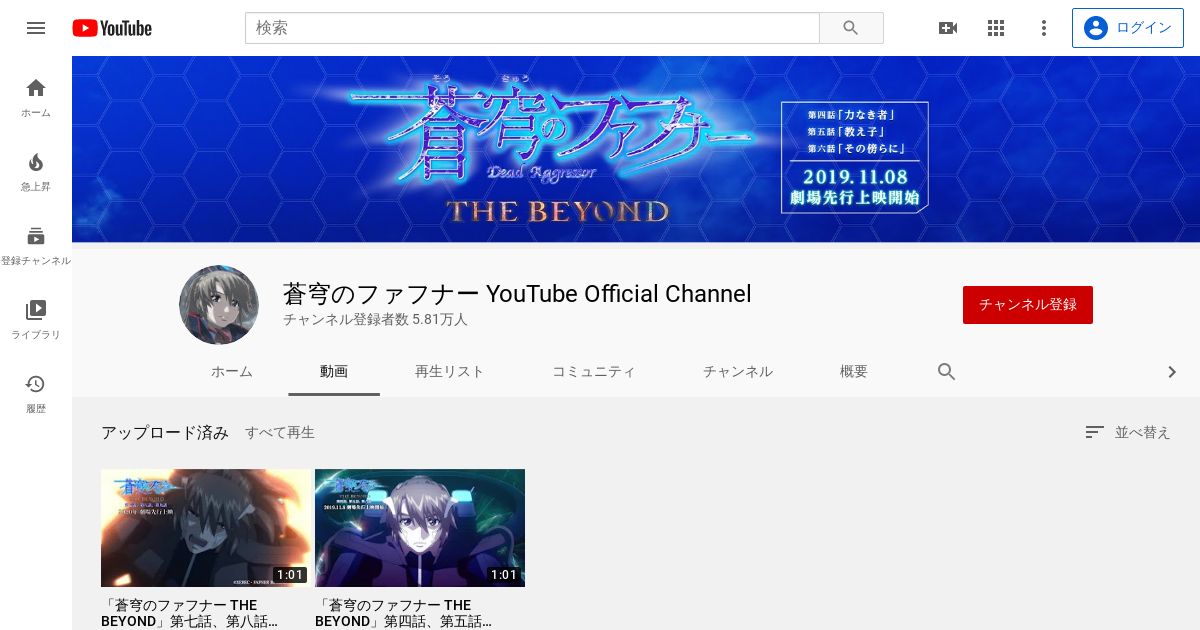Go to ホーム in the sidebar
The image size is (1200, 630).
pos(36,98)
